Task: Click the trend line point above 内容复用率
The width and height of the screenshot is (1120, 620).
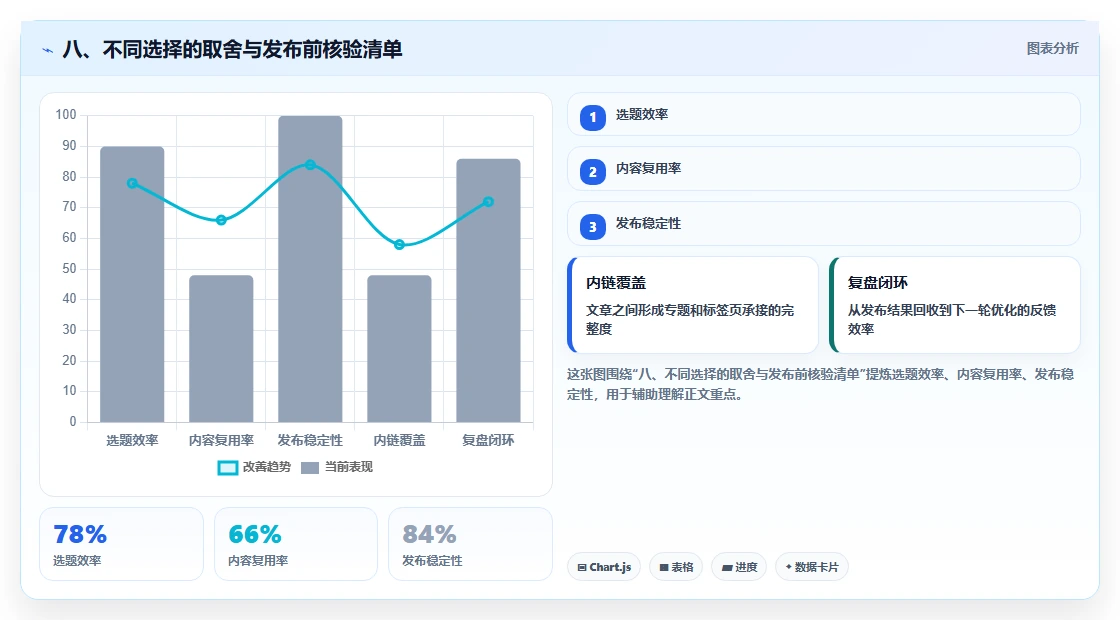Action: pos(221,220)
